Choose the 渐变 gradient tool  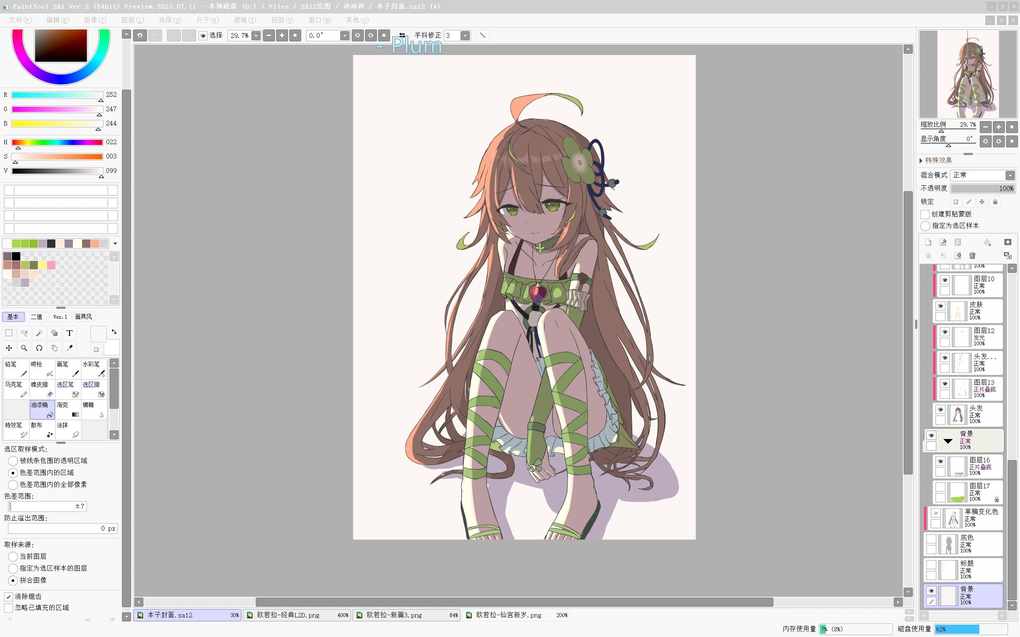pyautogui.click(x=68, y=409)
